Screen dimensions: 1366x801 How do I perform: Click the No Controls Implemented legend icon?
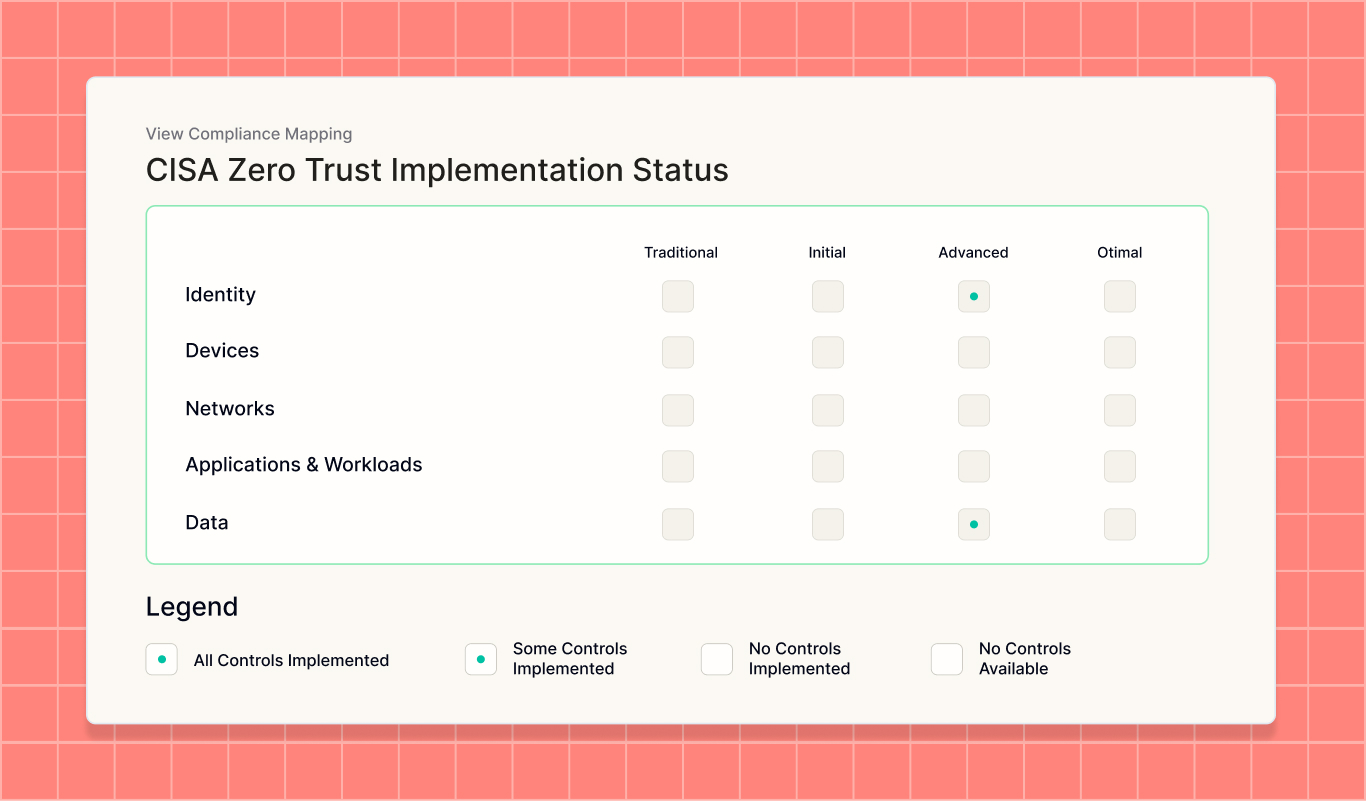717,659
